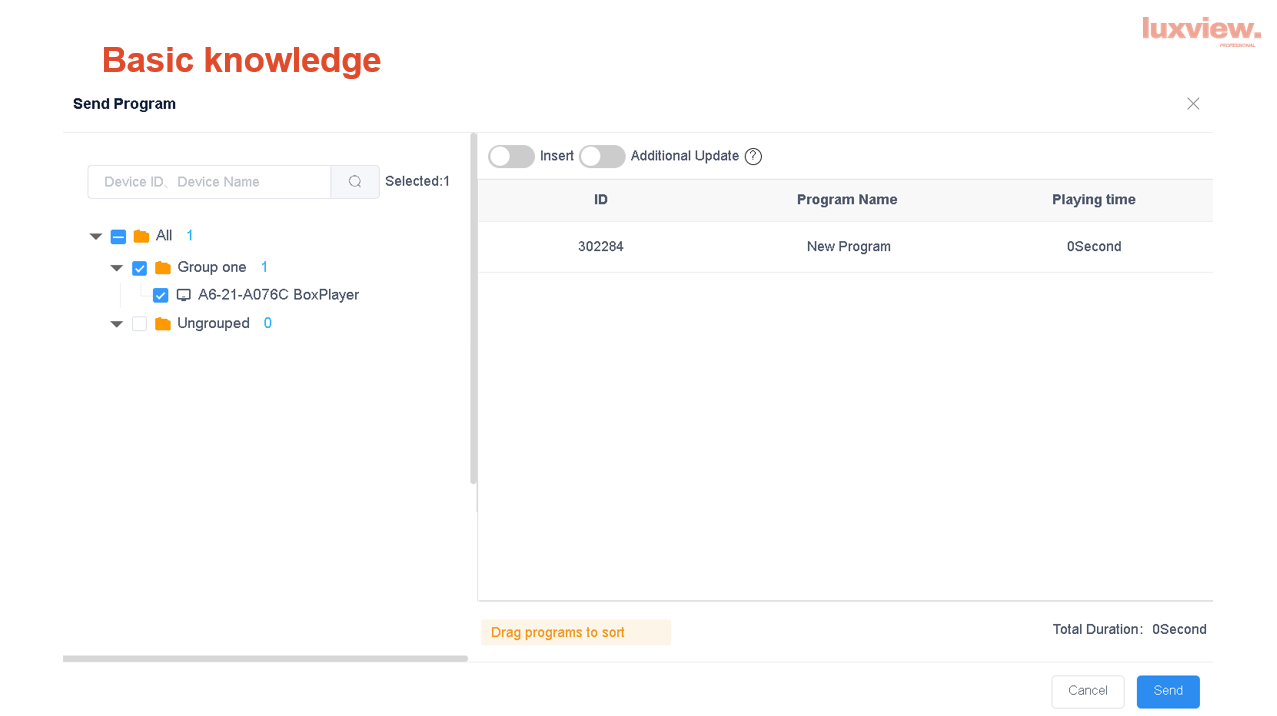Turn on Additional Update toggle
Image resolution: width=1277 pixels, height=716 pixels.
tap(602, 156)
